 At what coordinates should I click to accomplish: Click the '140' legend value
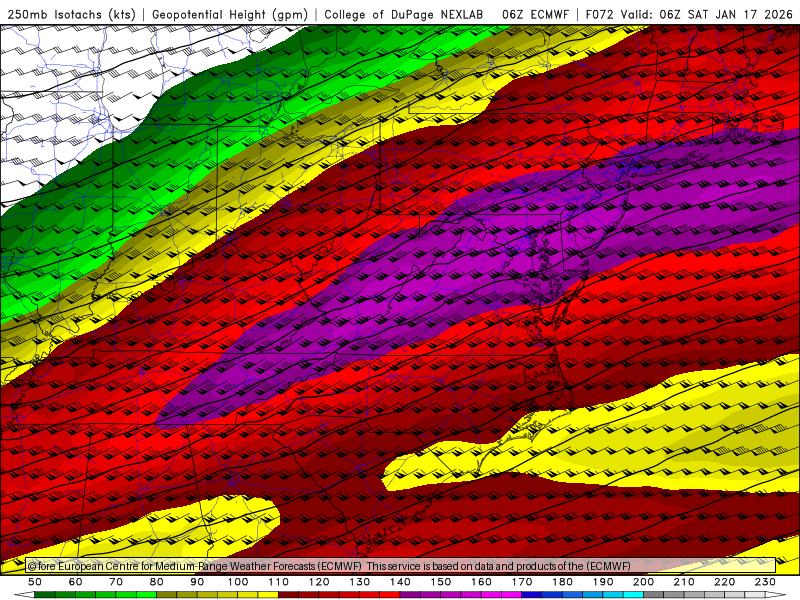click(400, 582)
